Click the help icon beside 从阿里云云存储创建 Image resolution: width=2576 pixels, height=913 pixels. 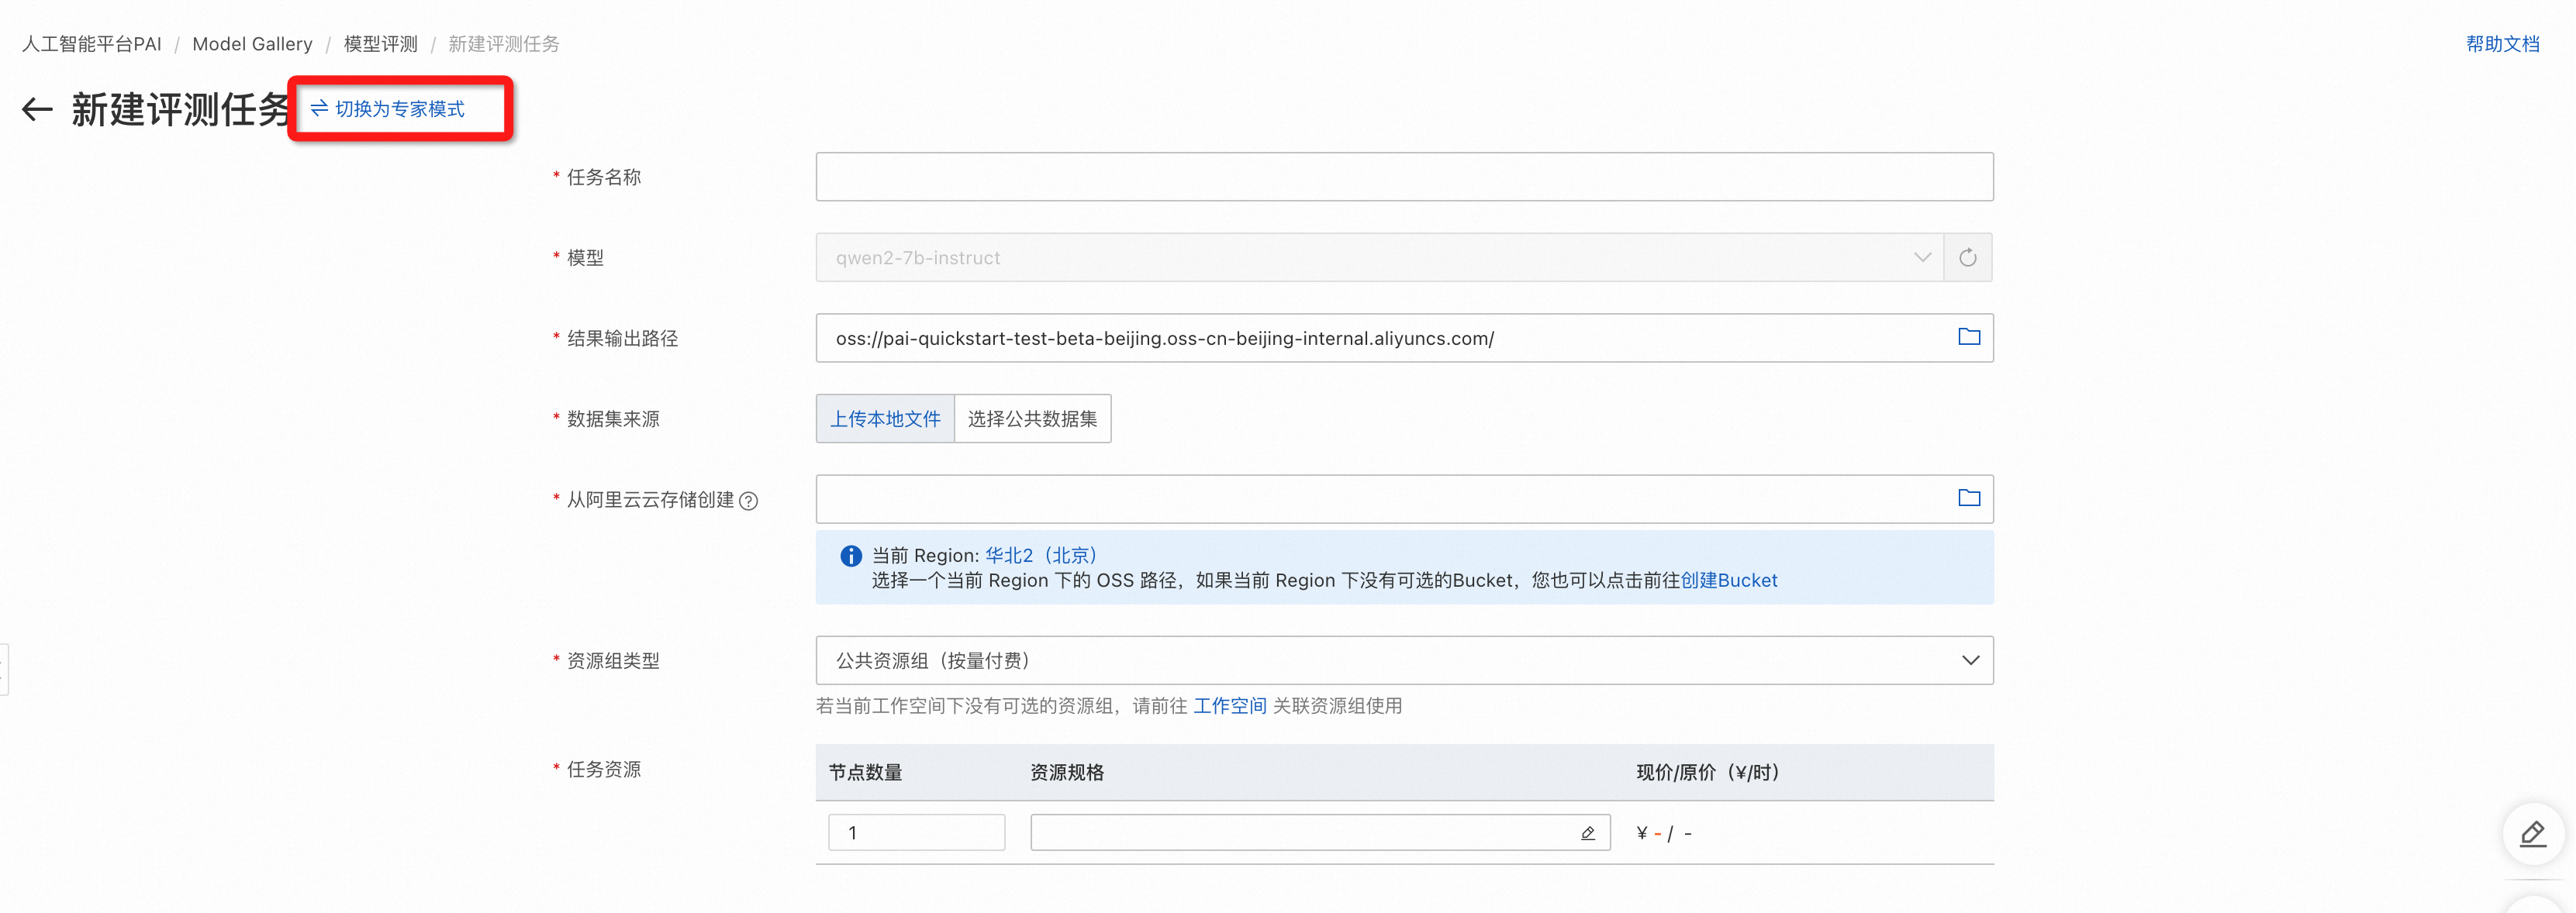point(748,500)
